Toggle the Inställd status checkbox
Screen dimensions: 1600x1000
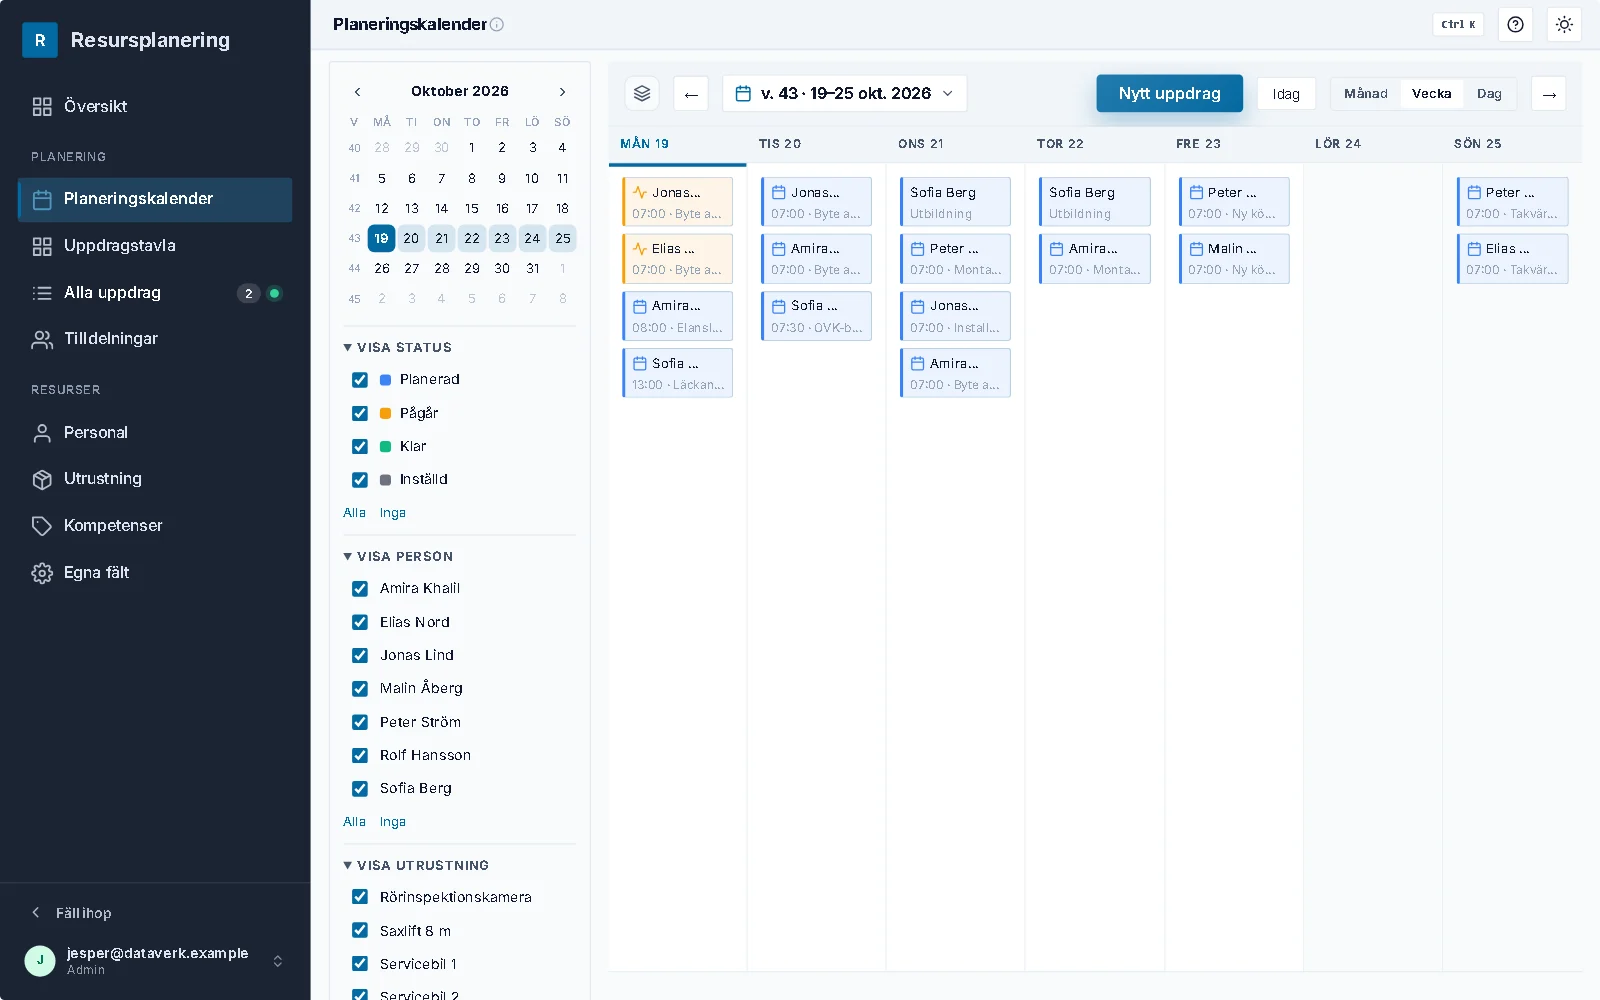pyautogui.click(x=360, y=480)
